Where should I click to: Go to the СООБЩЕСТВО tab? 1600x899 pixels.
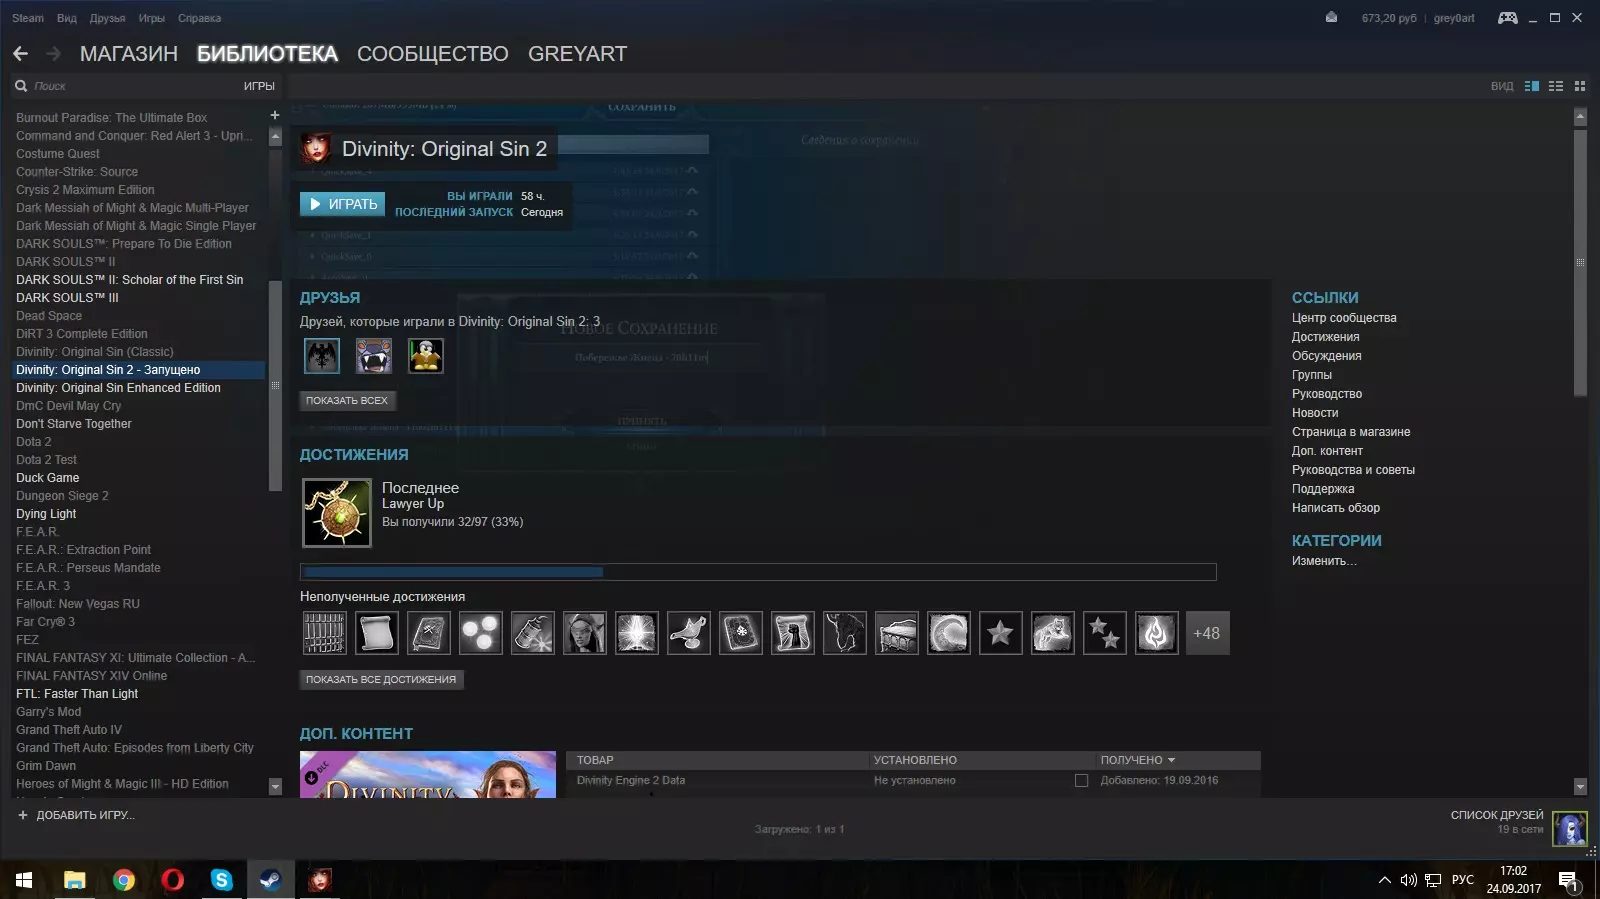click(433, 54)
